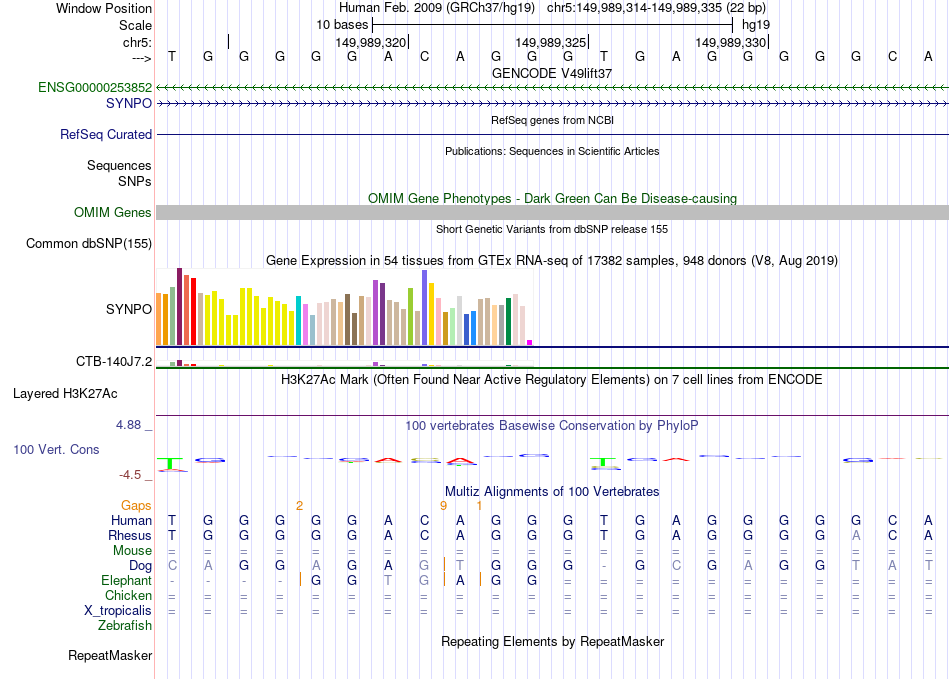Viewport: 950px width, 679px height.
Task: Click the tall blue-violet GTEx expression bar
Action: [425, 308]
